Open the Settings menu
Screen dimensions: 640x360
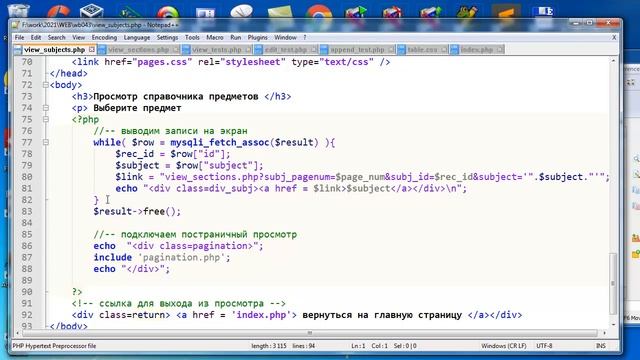pyautogui.click(x=167, y=37)
